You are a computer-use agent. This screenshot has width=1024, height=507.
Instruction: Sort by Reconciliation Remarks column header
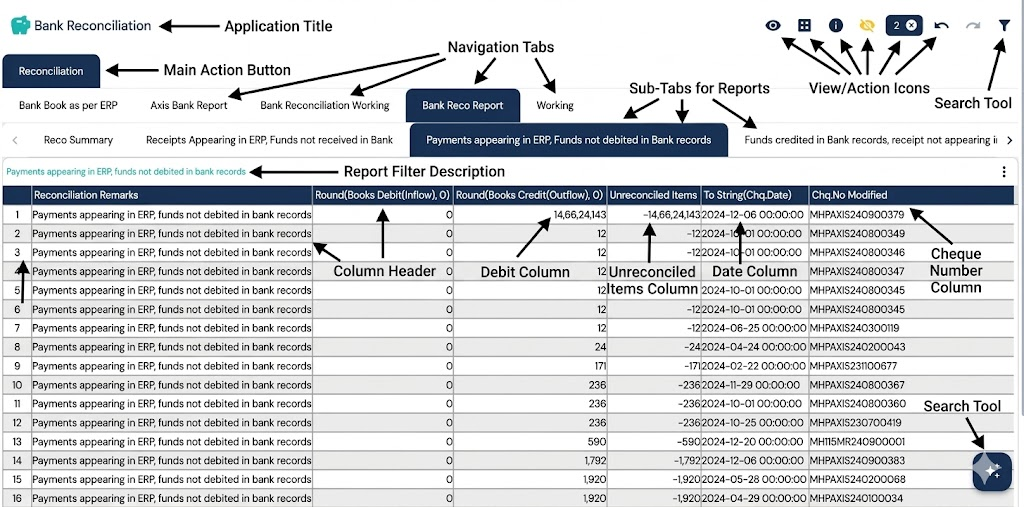172,195
